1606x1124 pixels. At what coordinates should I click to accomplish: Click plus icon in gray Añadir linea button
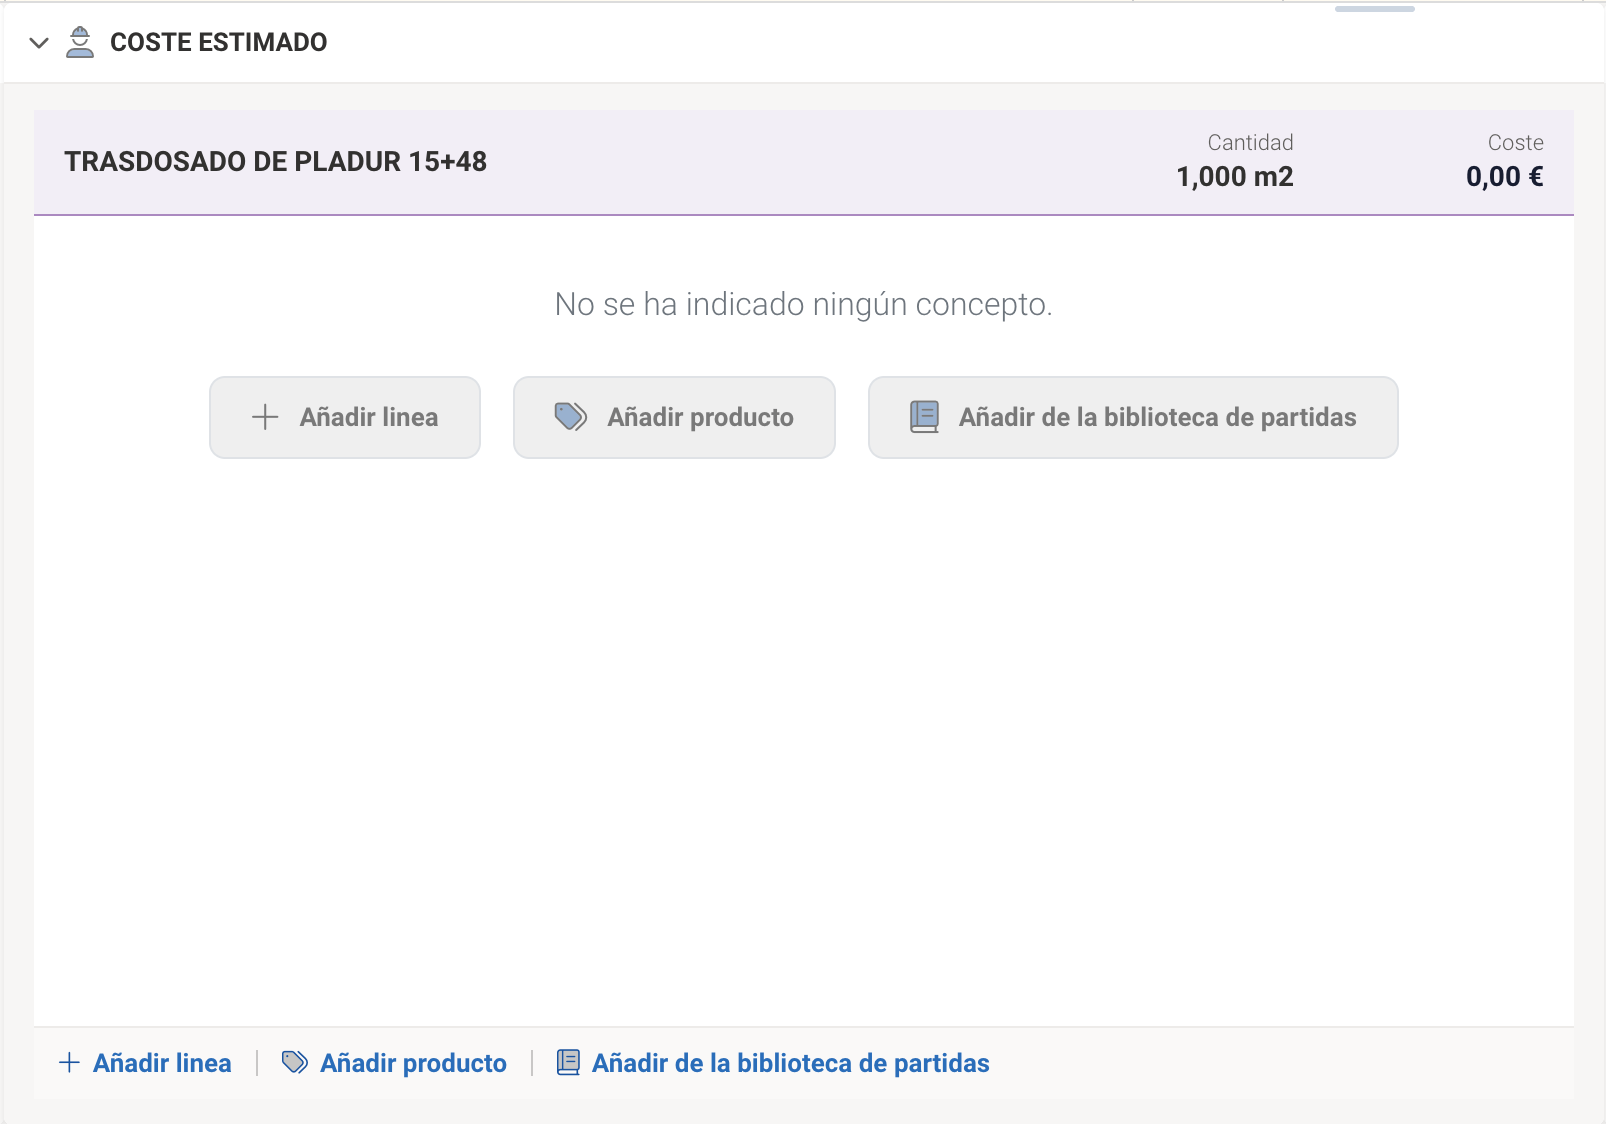(265, 417)
